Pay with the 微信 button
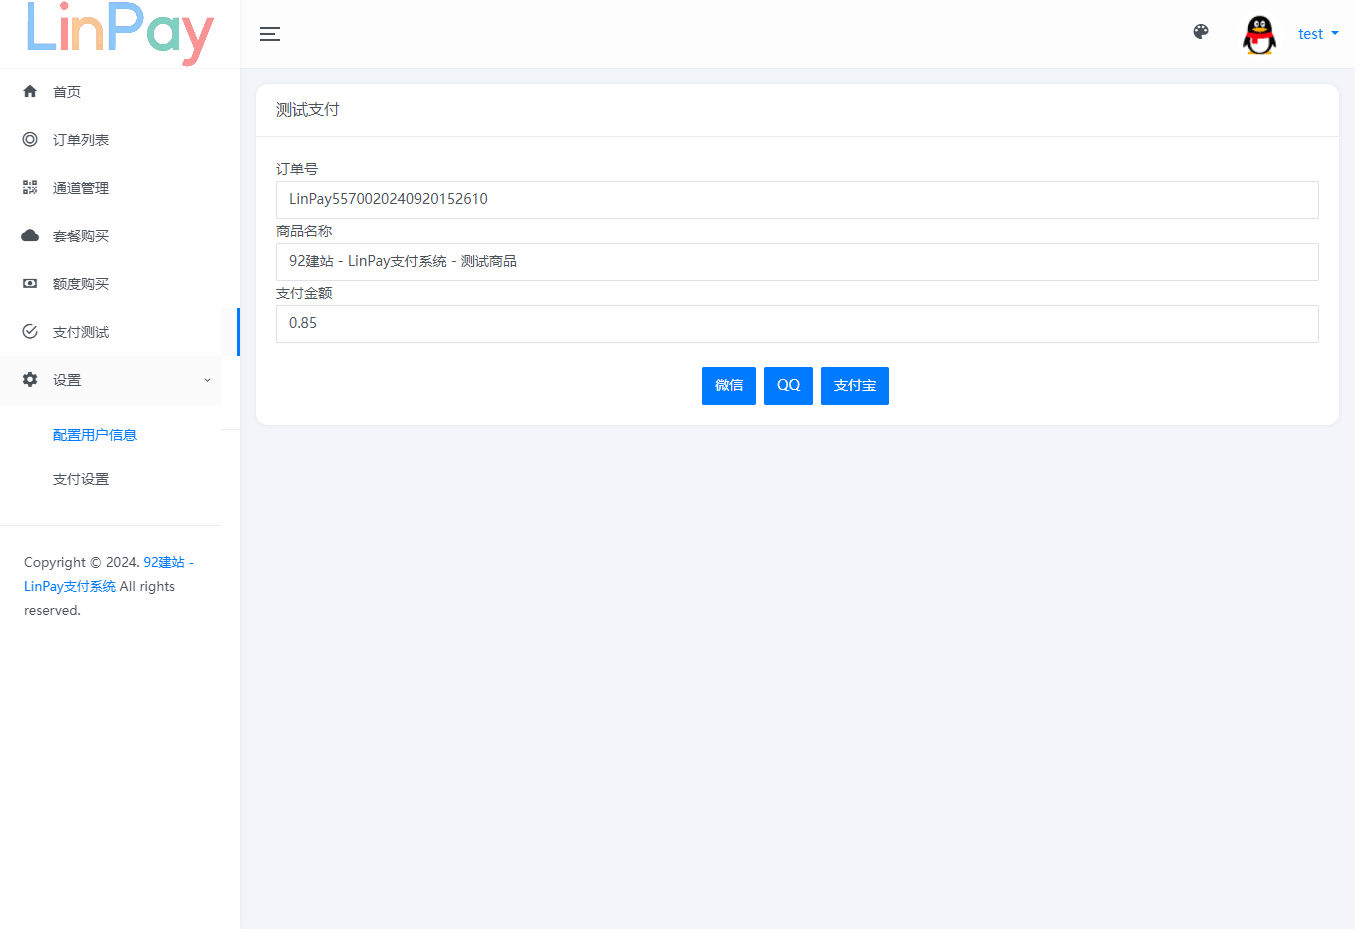The image size is (1355, 929). [x=729, y=386]
